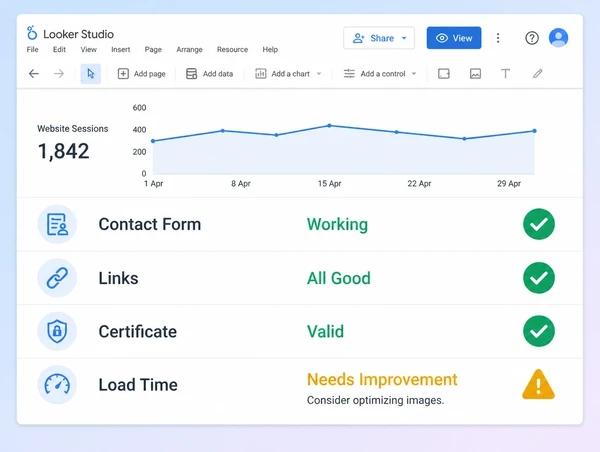Image resolution: width=600 pixels, height=452 pixels.
Task: Open the Resource menu
Action: click(232, 49)
